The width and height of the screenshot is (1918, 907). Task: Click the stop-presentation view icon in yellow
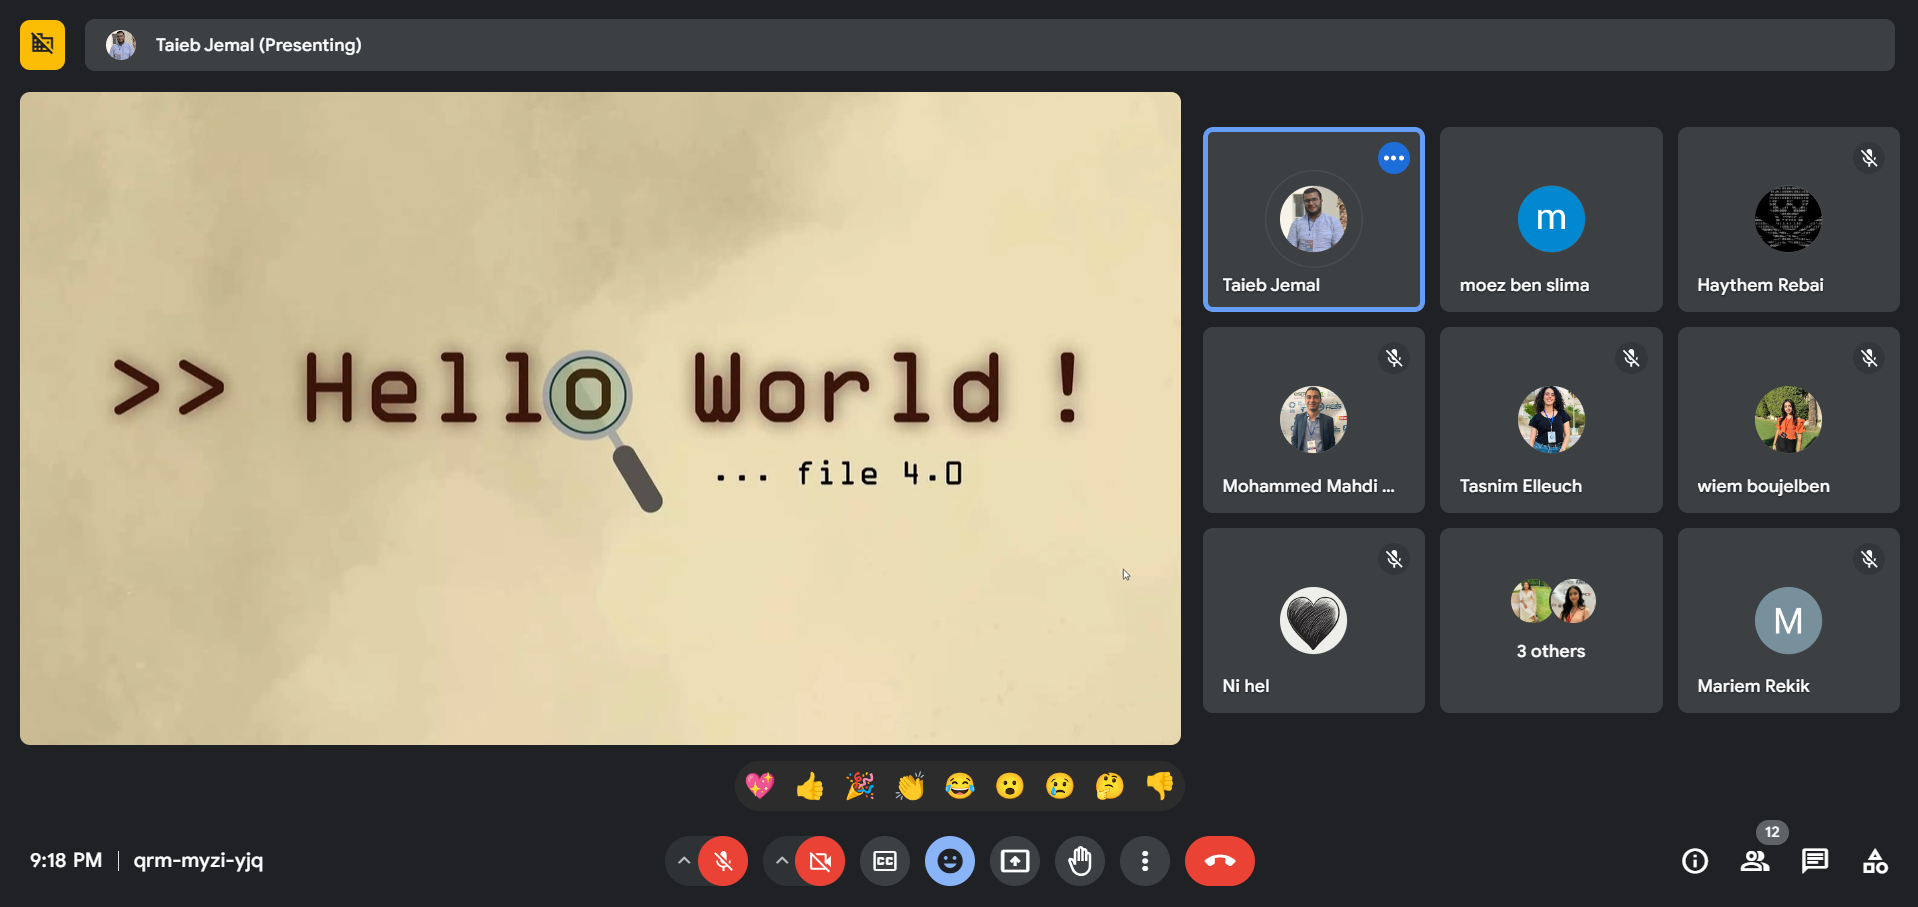pyautogui.click(x=42, y=44)
